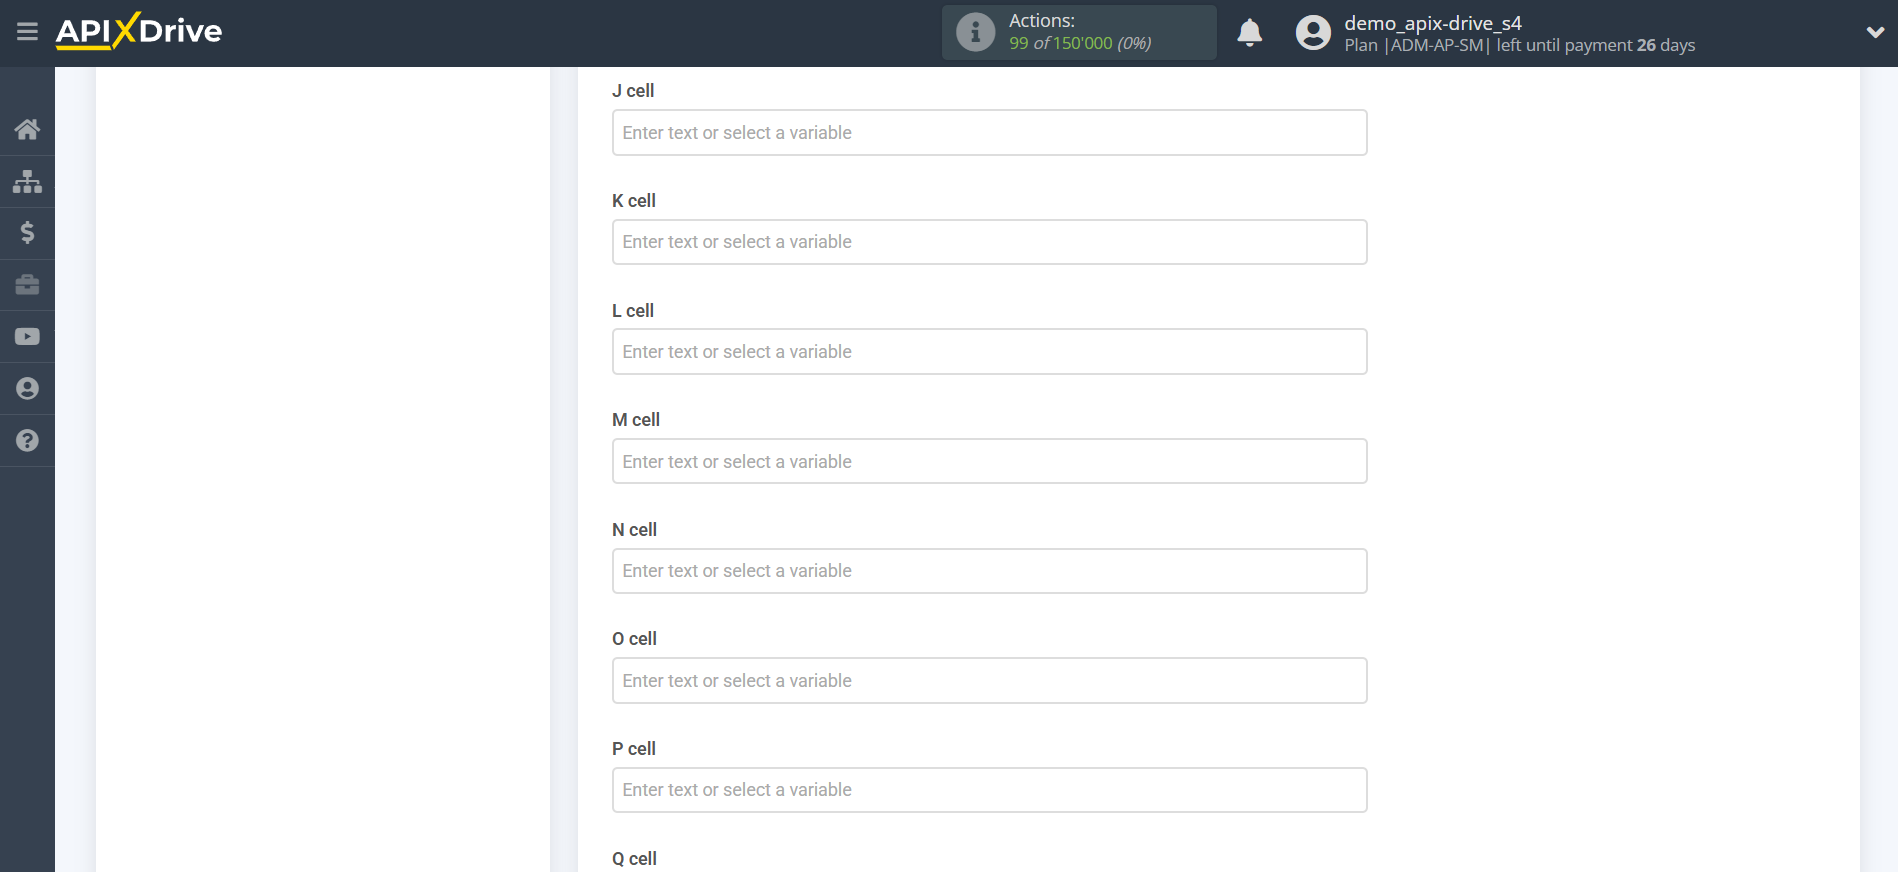Click inside the K cell input field
This screenshot has height=872, width=1898.
coord(989,241)
